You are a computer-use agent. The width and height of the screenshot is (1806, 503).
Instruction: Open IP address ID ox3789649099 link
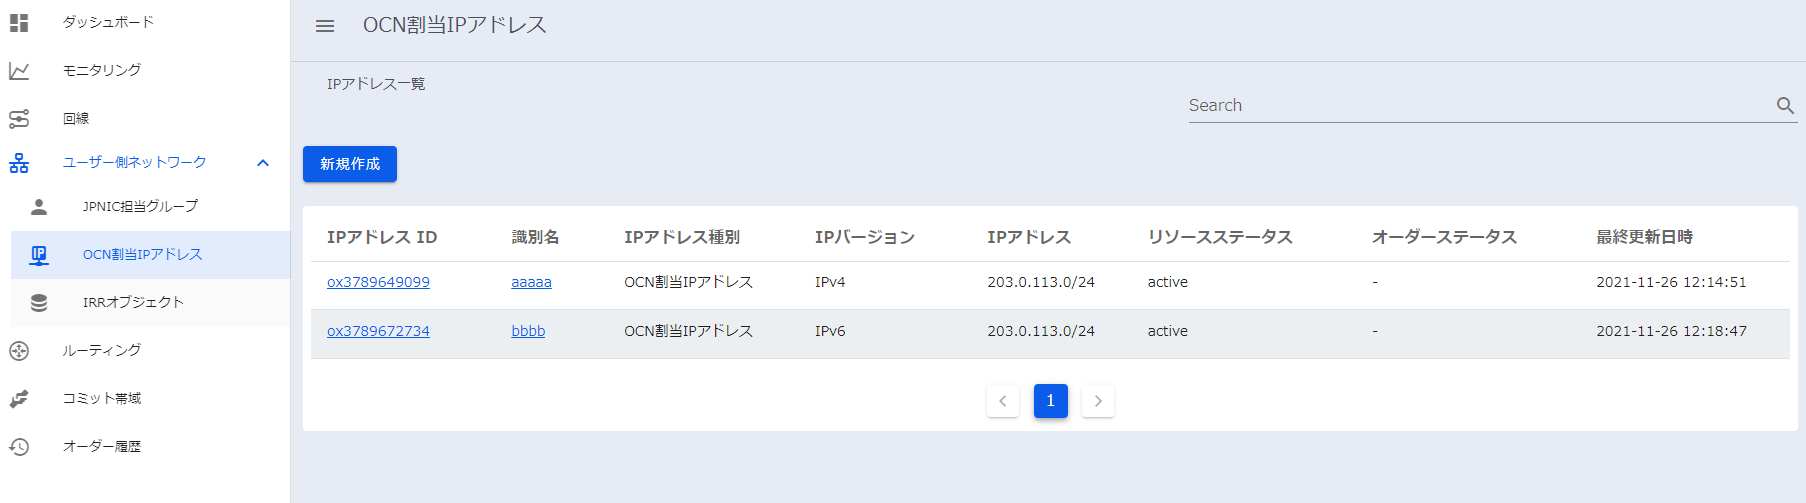[378, 282]
